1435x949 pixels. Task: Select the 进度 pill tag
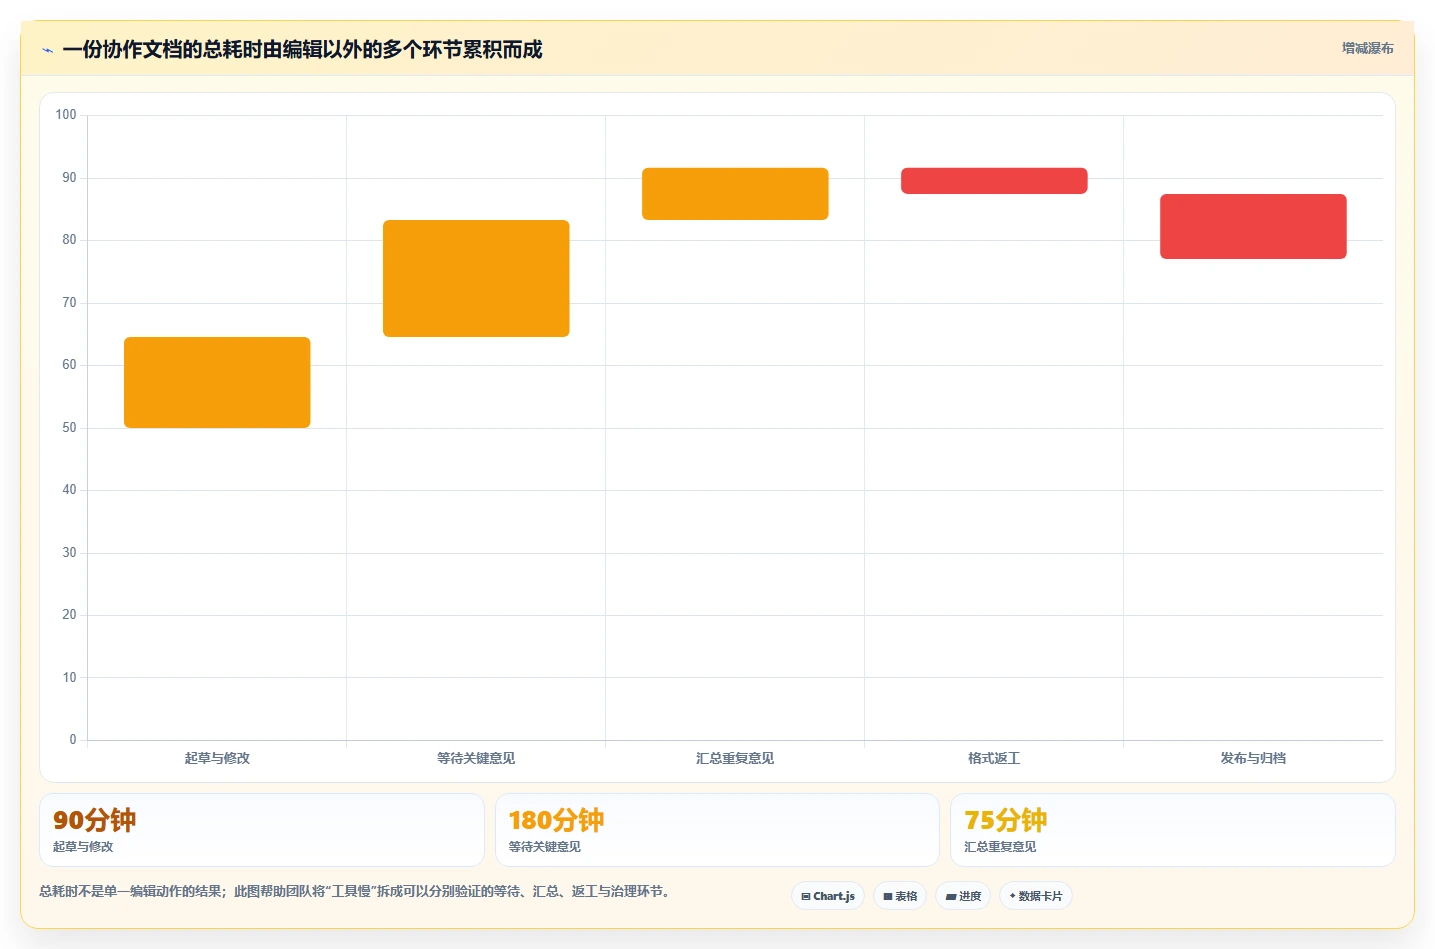tap(963, 896)
